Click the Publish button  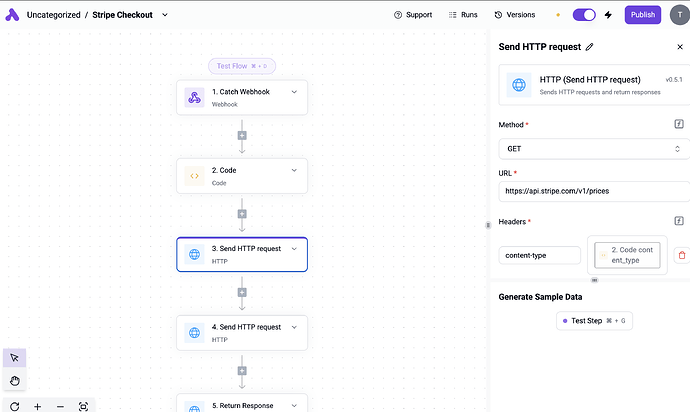(643, 15)
